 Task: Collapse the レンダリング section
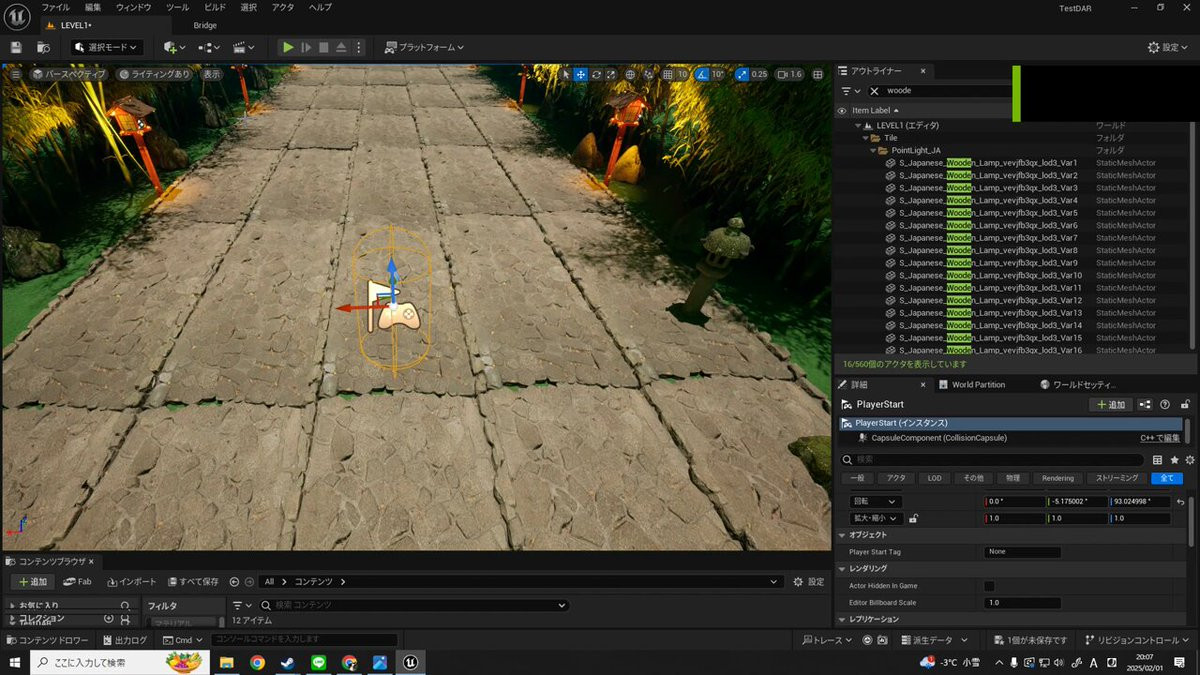[x=842, y=568]
